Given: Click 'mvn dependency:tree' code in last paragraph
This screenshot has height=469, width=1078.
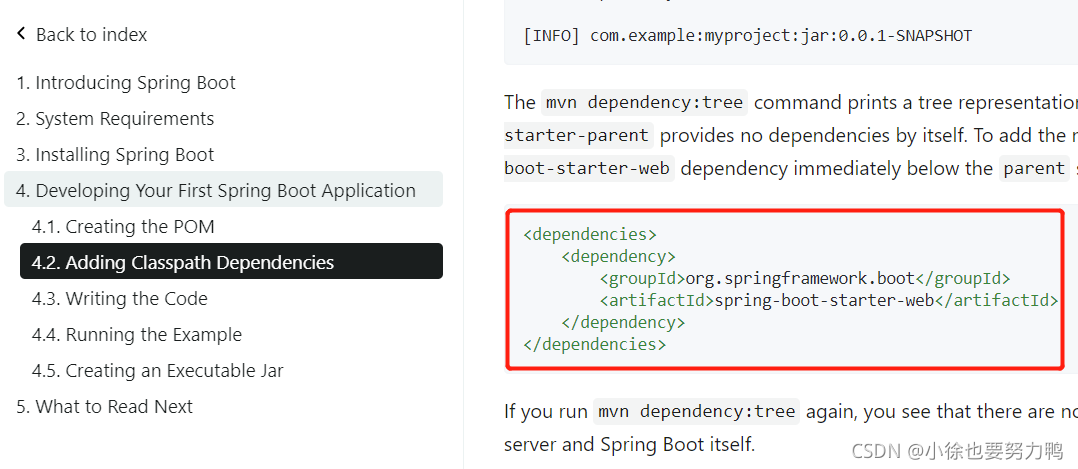Looking at the screenshot, I should 696,411.
